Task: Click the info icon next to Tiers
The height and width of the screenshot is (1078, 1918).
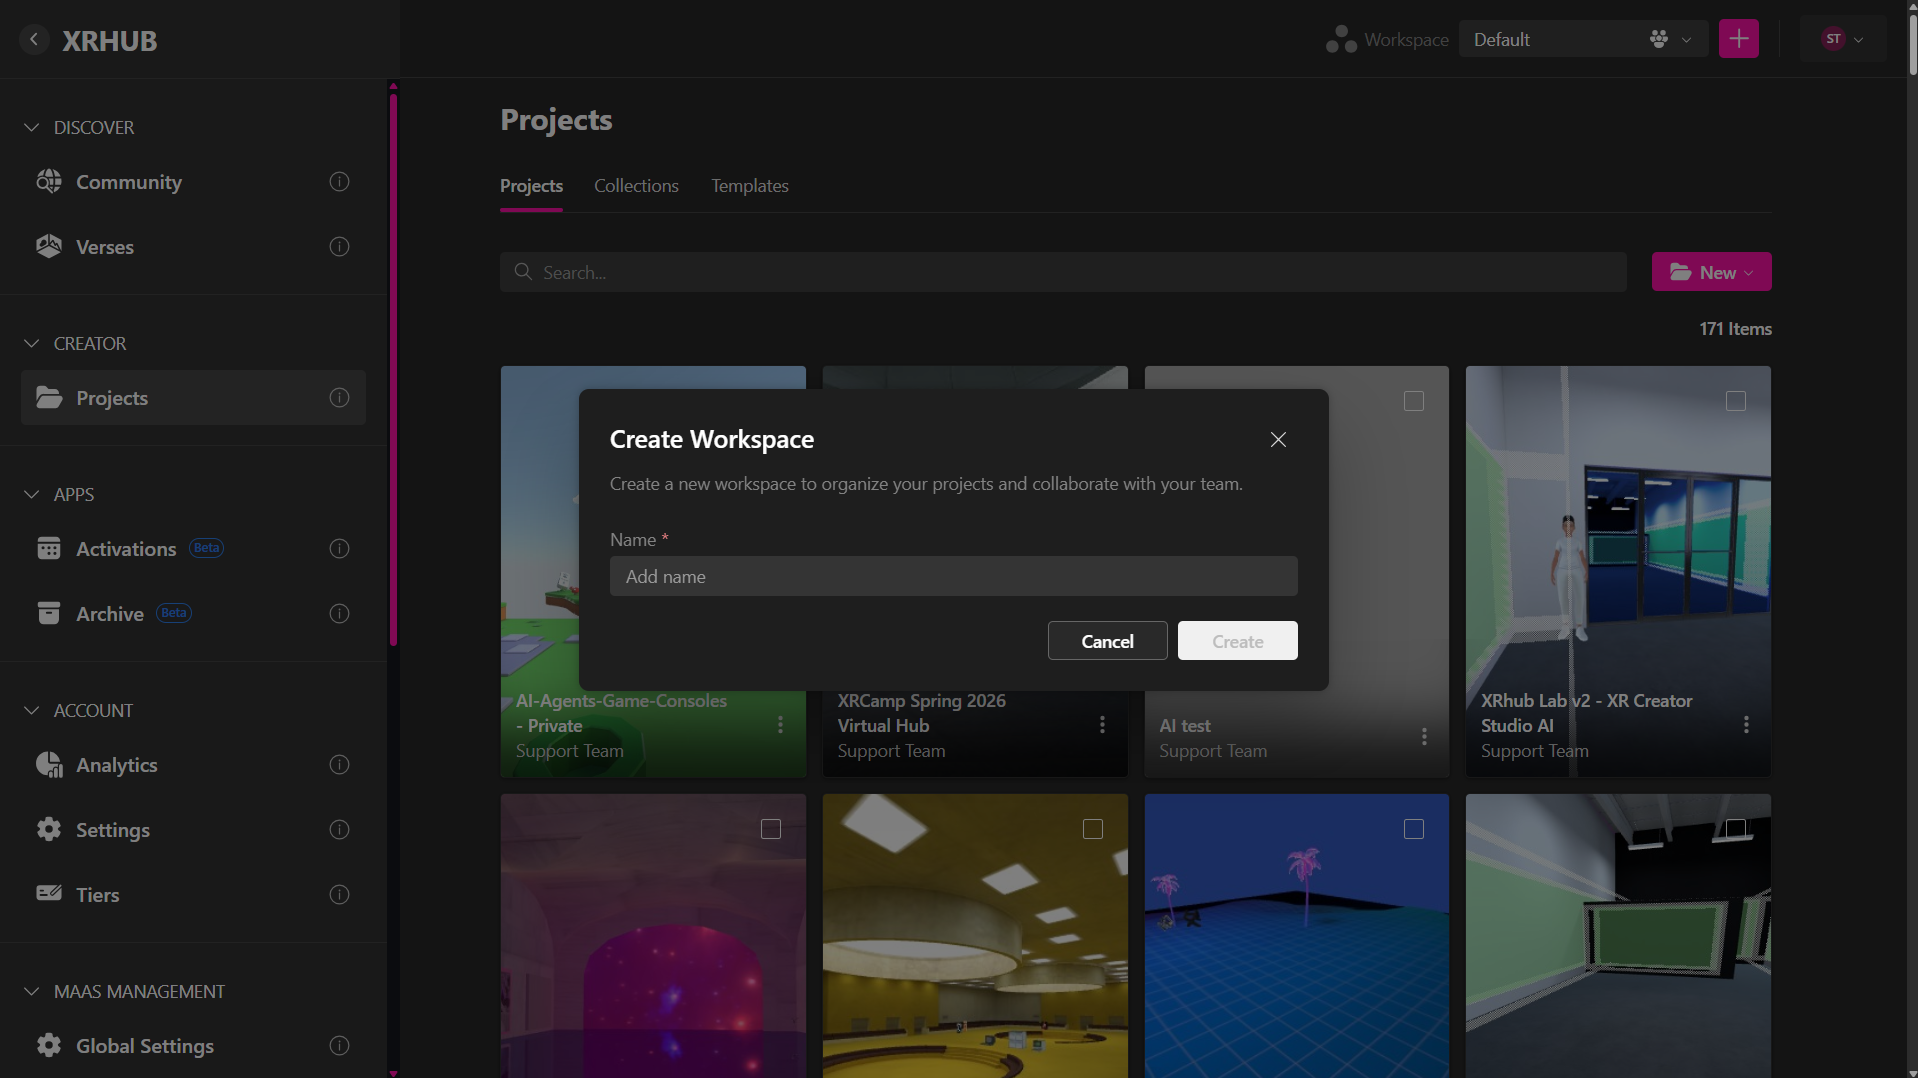Action: point(340,895)
